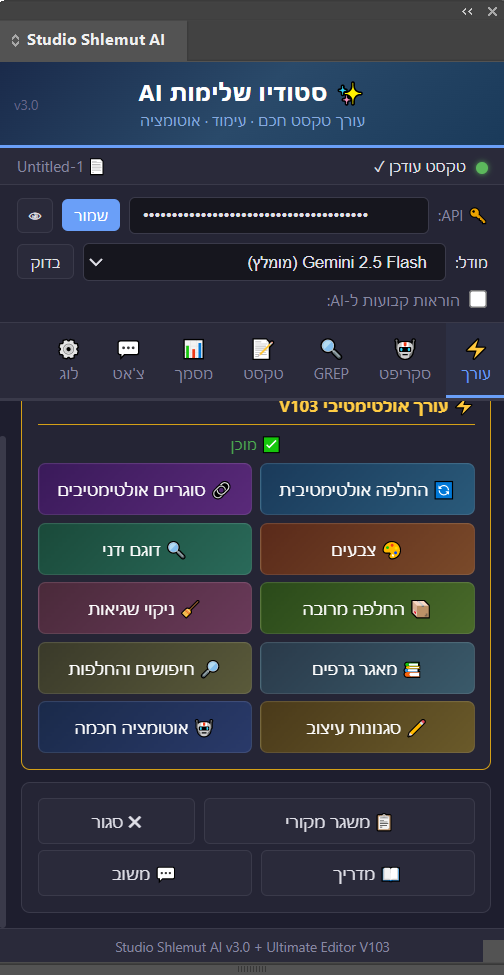
Task: Click the סטודיו שלימות AI title
Action: 233,95
